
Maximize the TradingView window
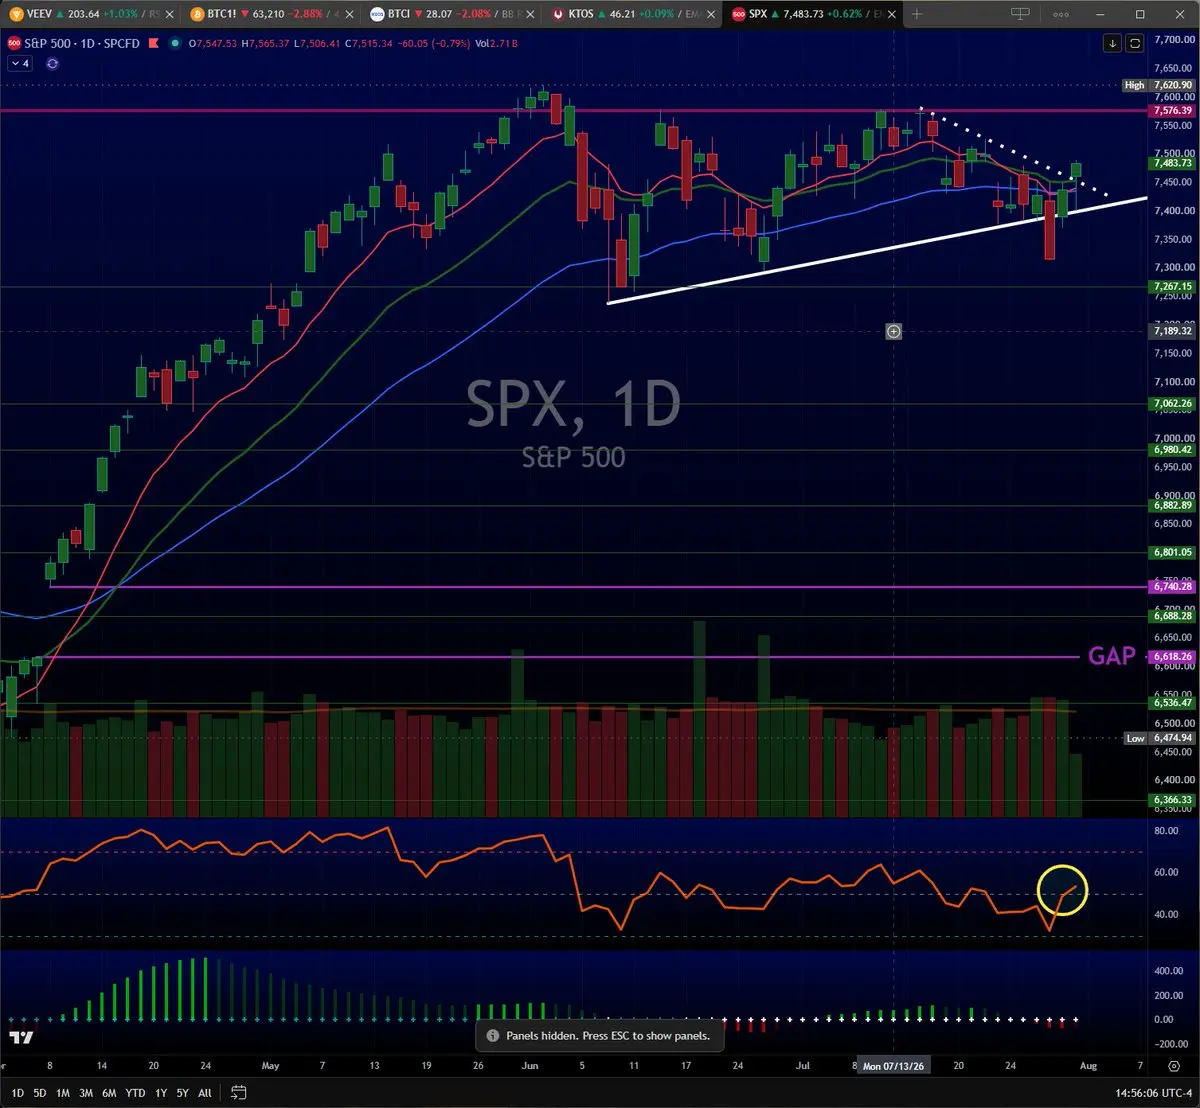pos(1140,14)
